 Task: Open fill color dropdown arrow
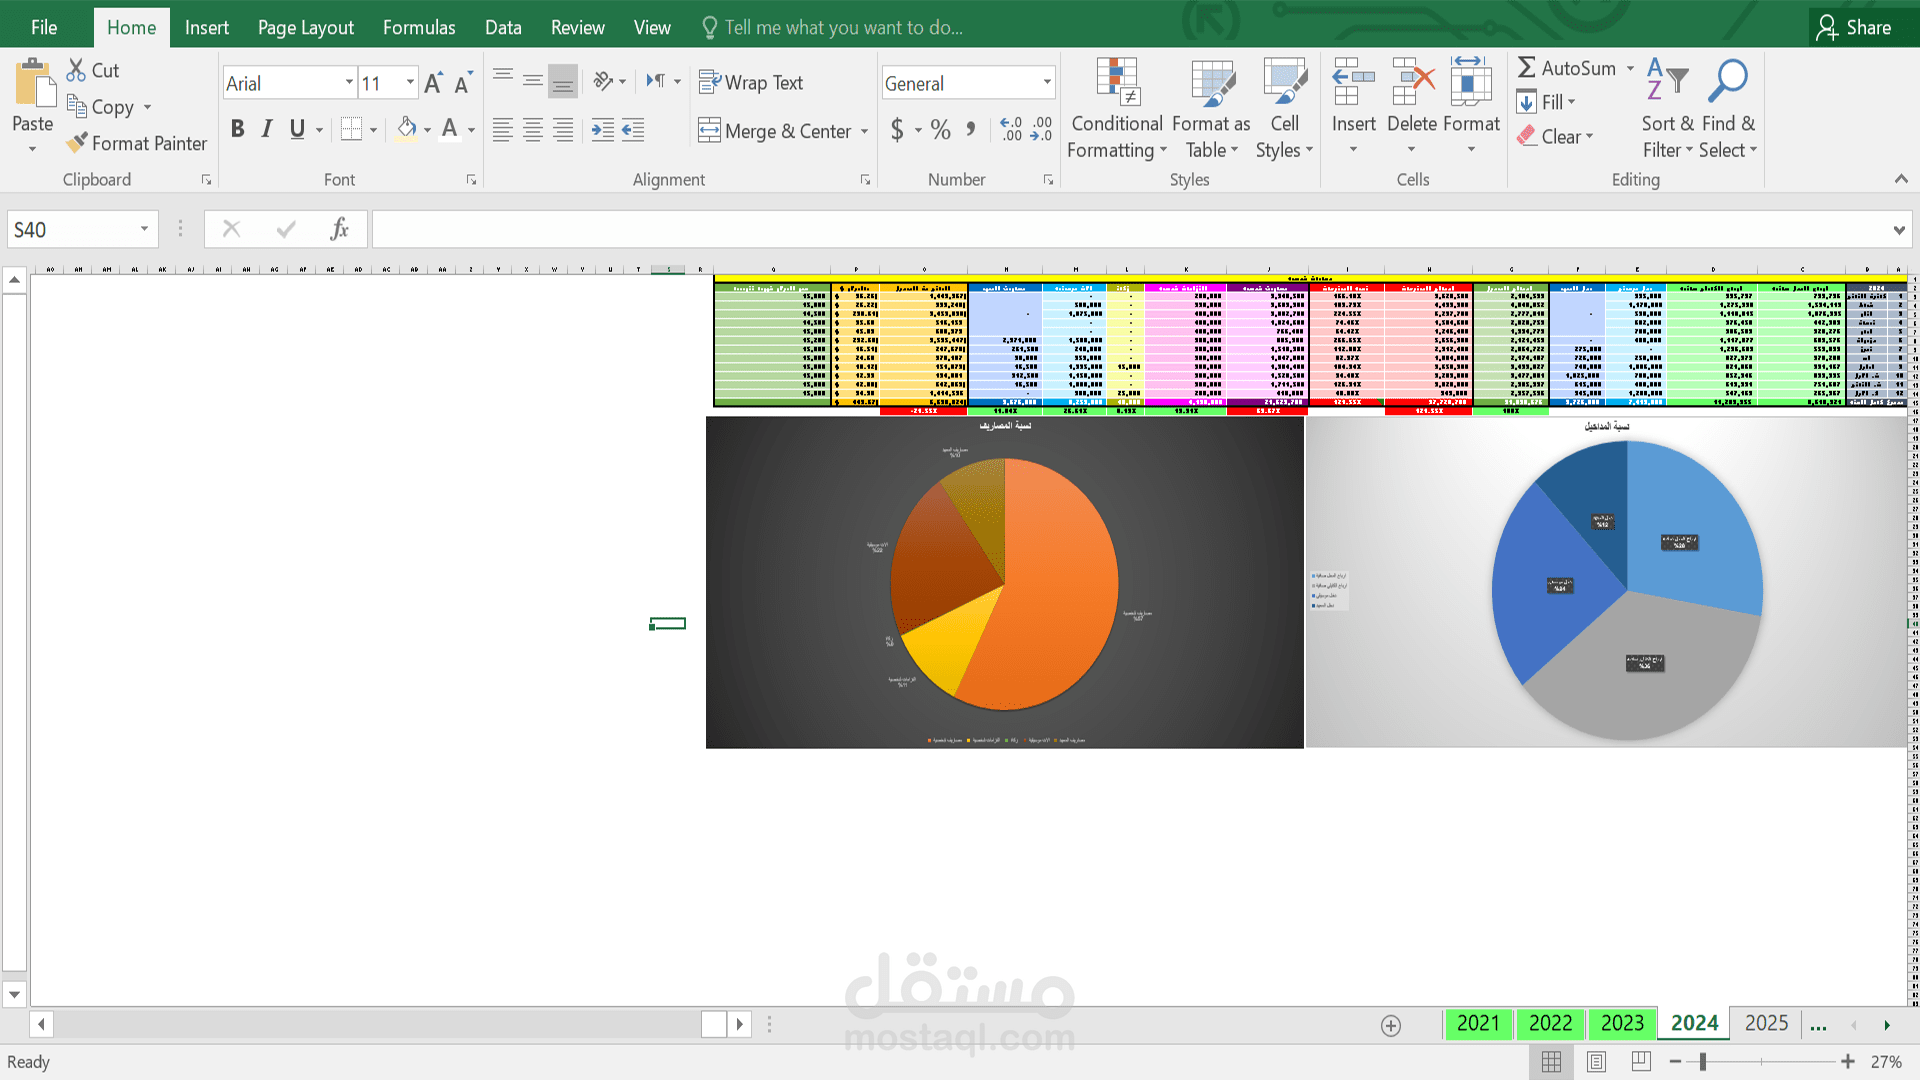click(x=427, y=130)
